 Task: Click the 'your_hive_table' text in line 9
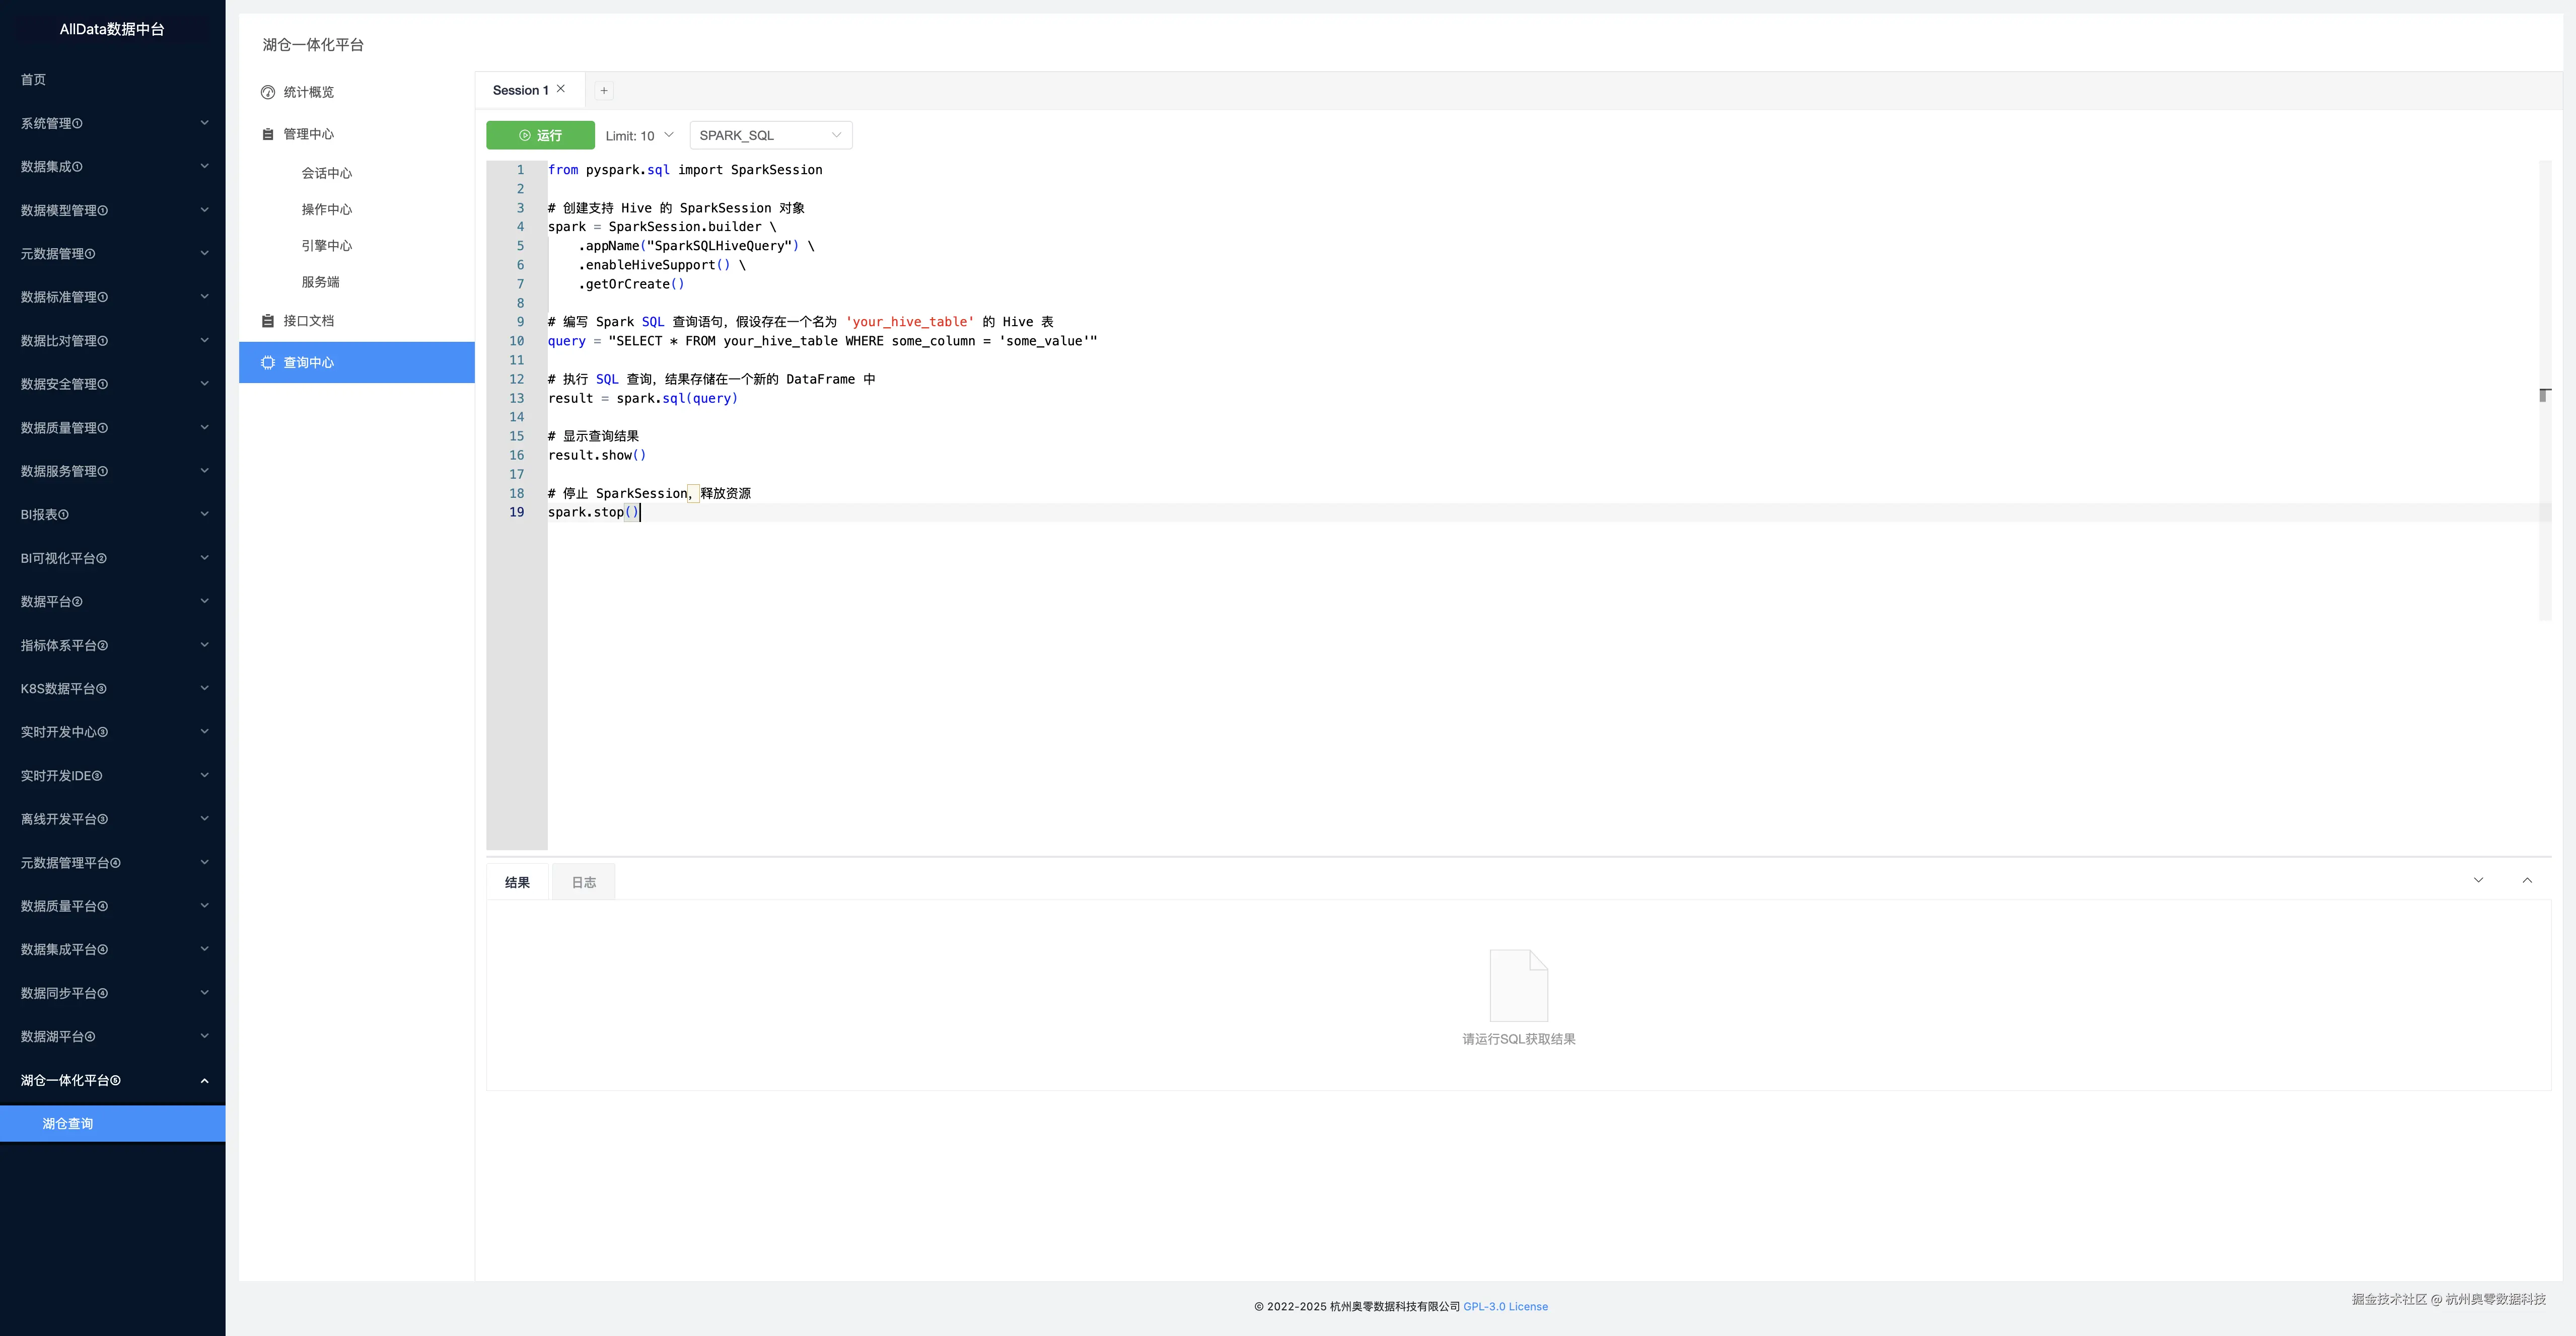[x=910, y=322]
